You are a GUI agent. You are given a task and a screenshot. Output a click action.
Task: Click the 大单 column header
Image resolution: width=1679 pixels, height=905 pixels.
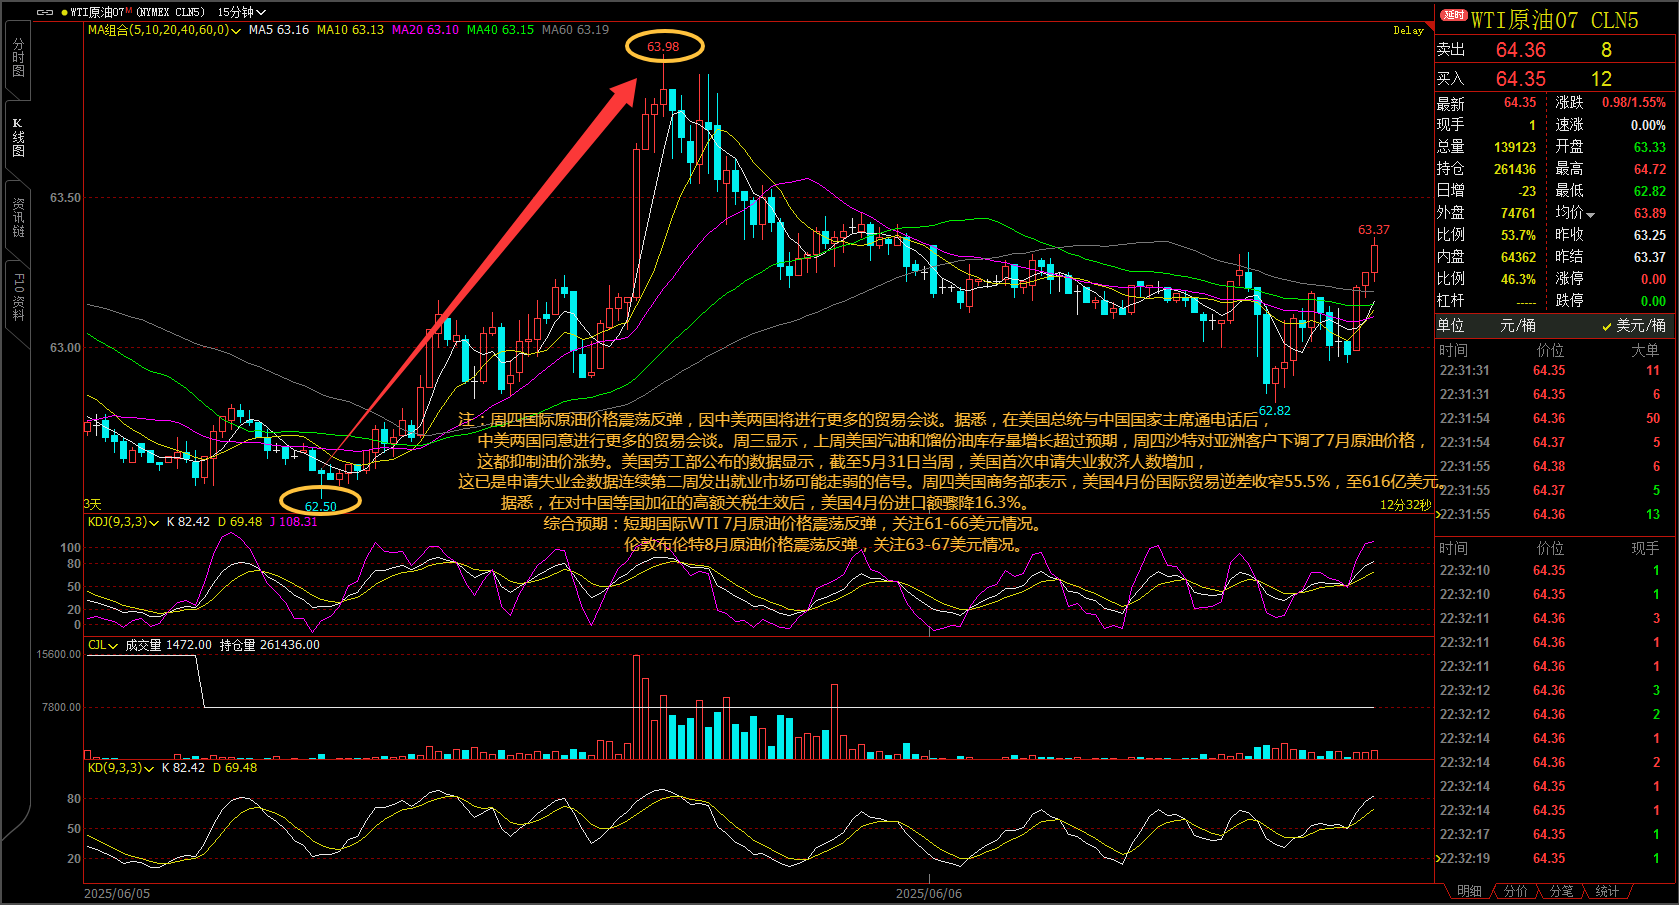click(1645, 350)
